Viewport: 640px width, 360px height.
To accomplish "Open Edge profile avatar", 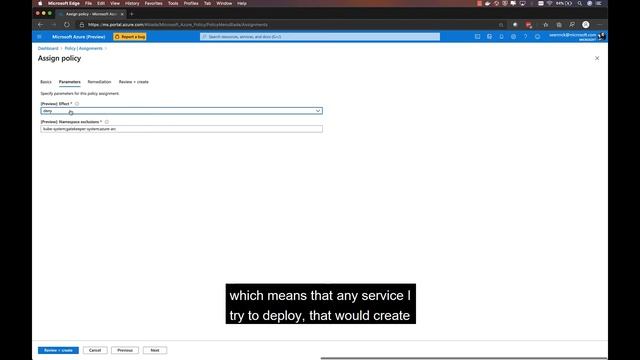I will coord(586,24).
